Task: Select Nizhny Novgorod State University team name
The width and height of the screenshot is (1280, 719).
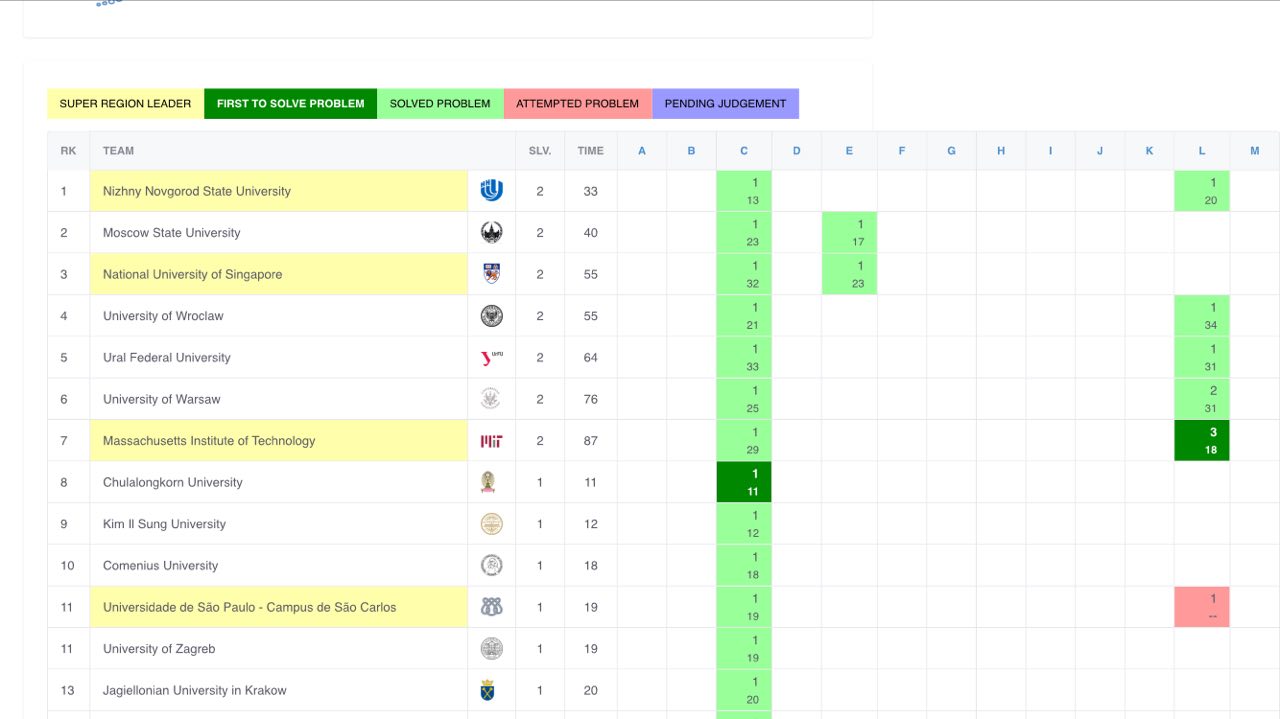Action: (x=197, y=191)
